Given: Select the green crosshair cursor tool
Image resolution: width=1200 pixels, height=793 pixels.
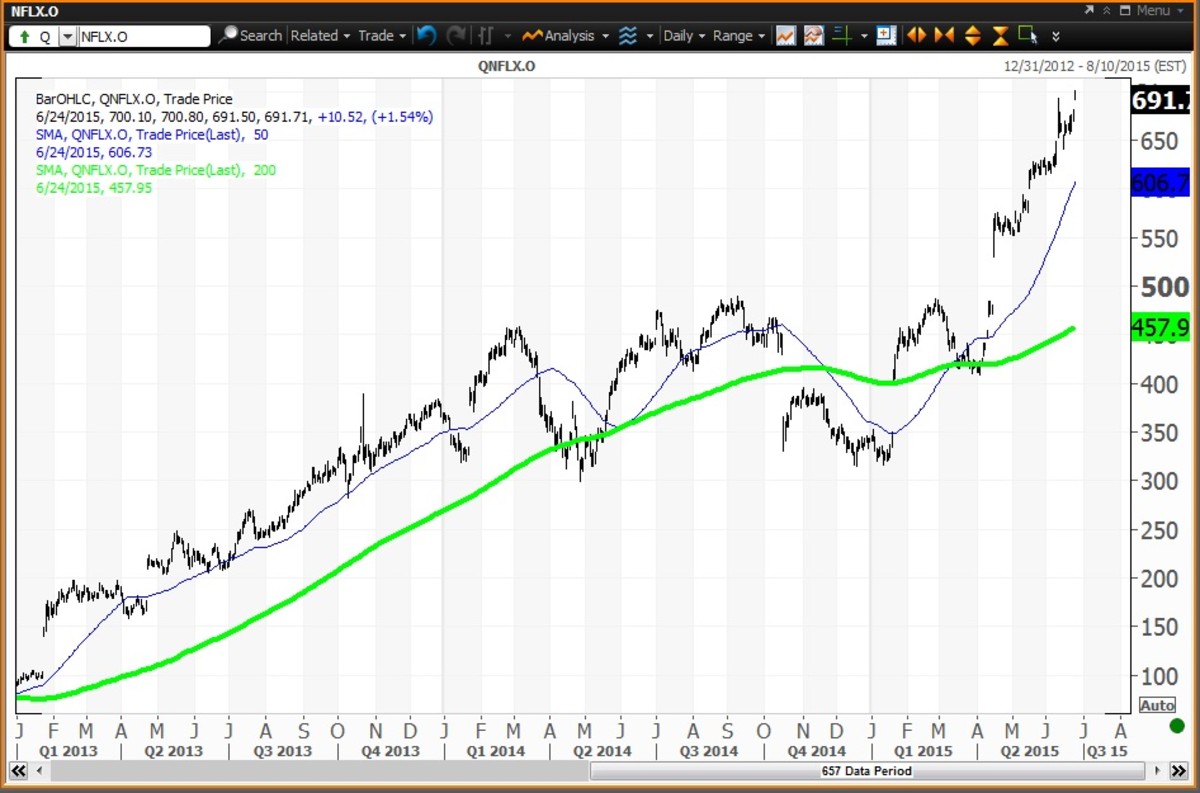Looking at the screenshot, I should pyautogui.click(x=842, y=35).
